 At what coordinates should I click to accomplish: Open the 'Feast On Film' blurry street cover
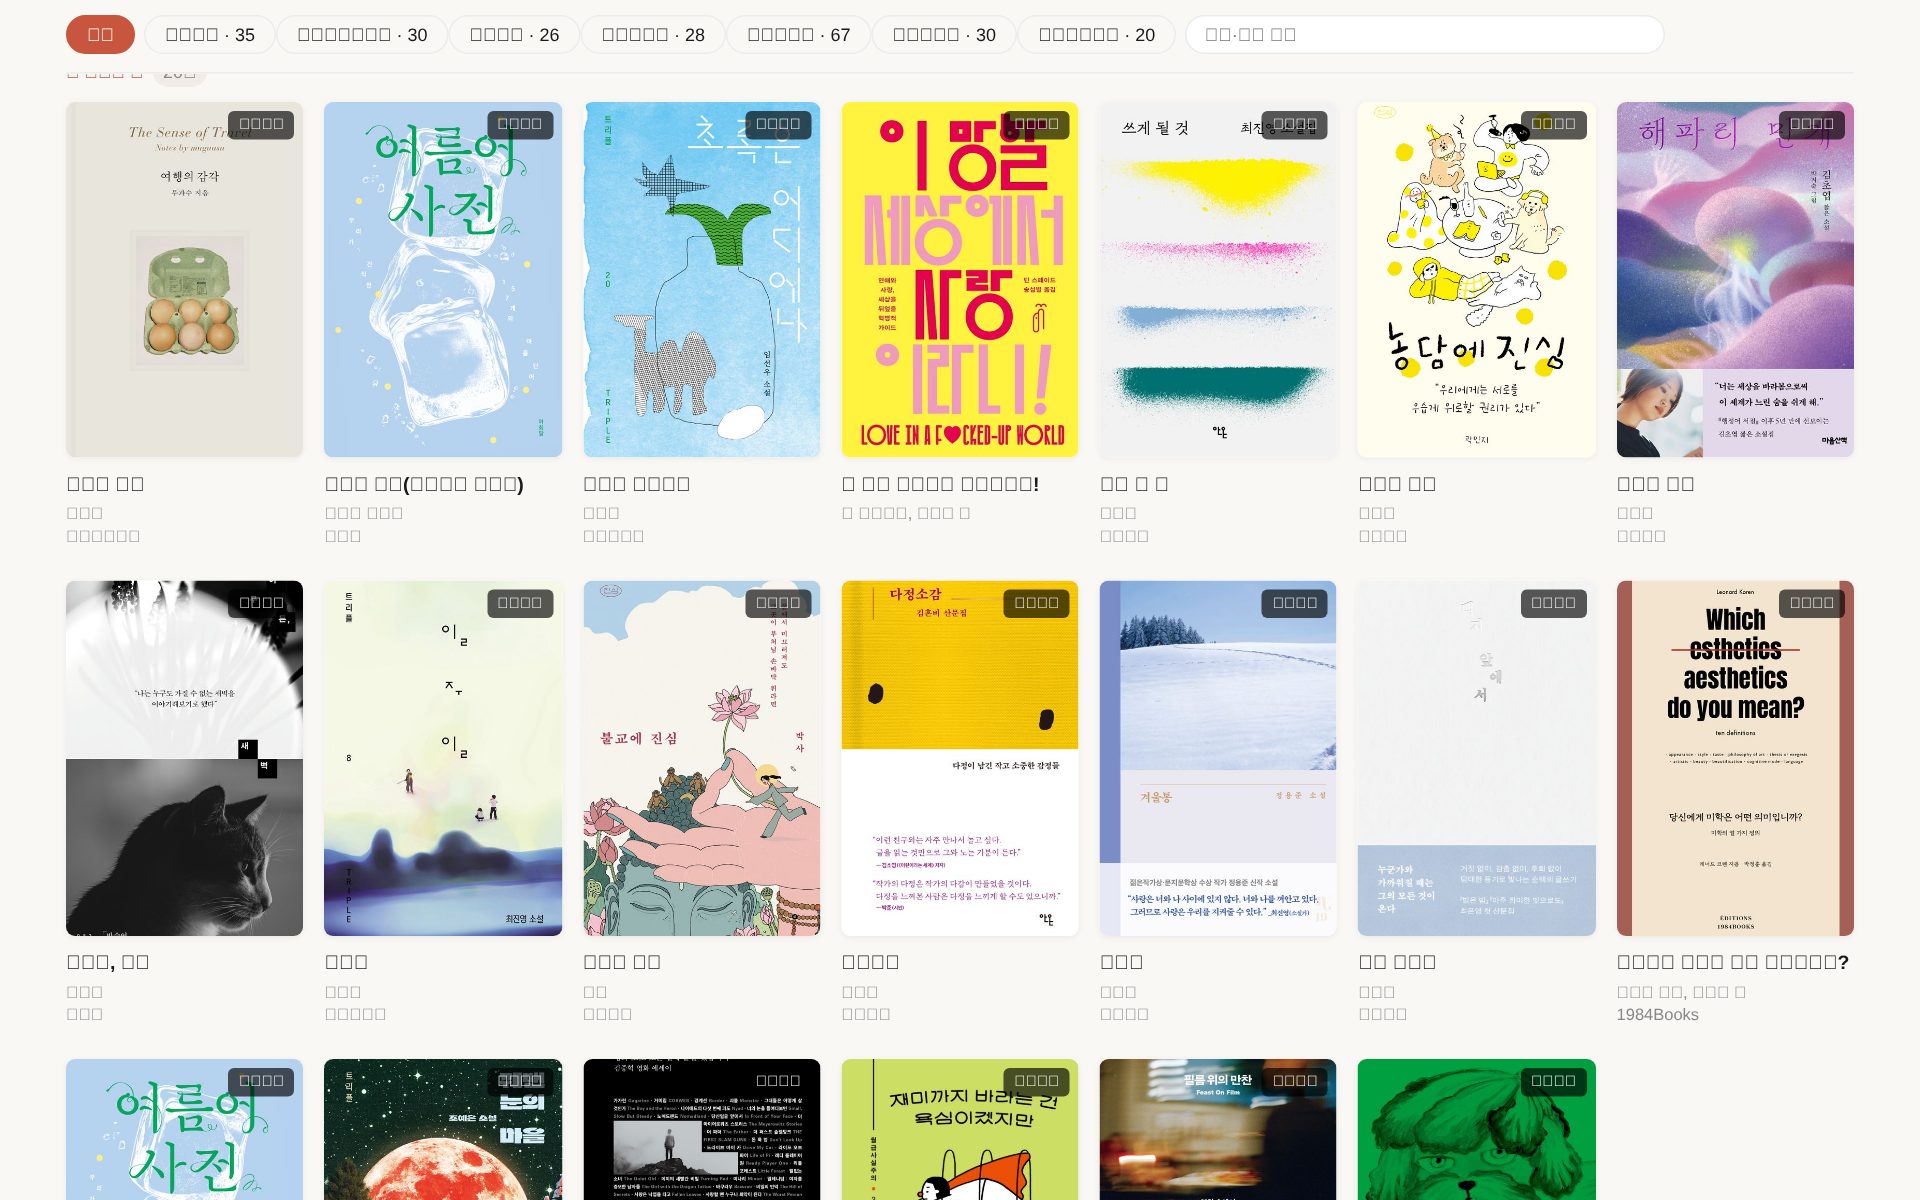(x=1218, y=1130)
